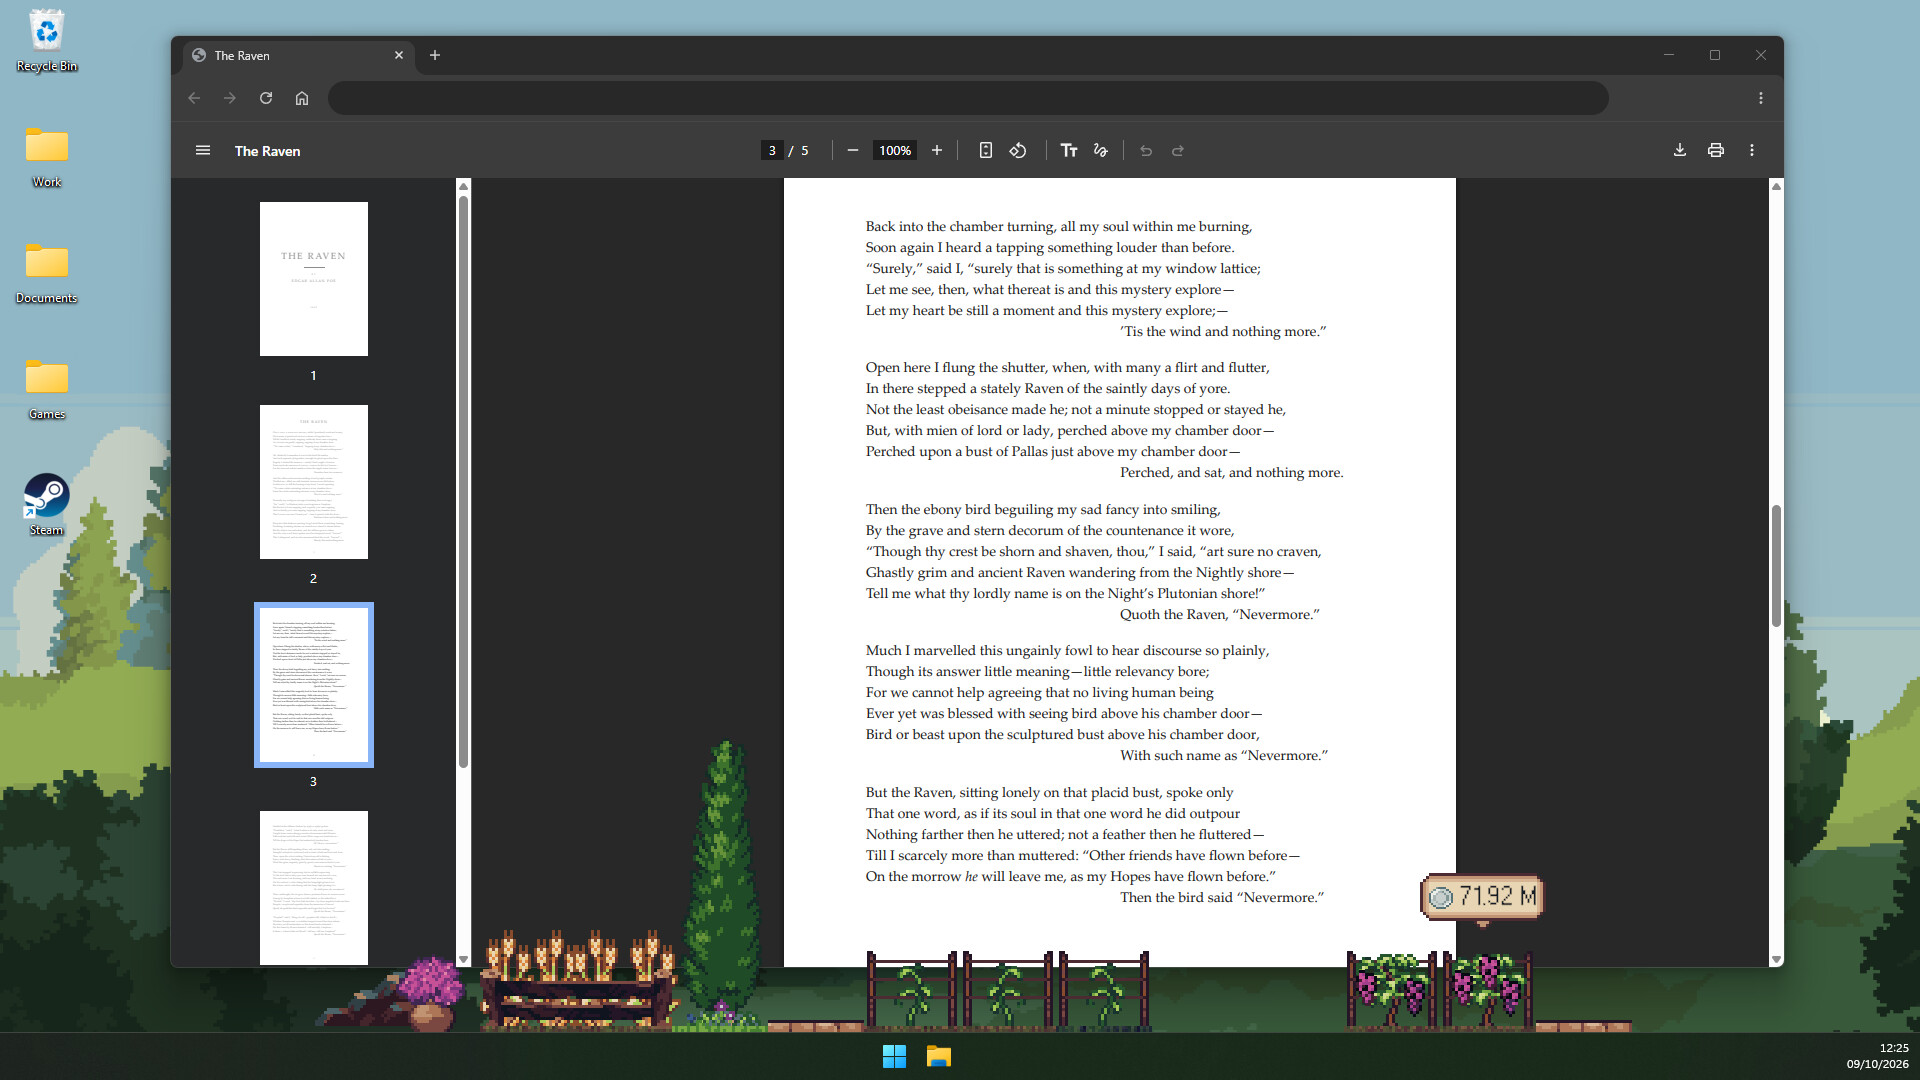The height and width of the screenshot is (1080, 1920).
Task: Click the Redo arrow in PDF toolbar
Action: pyautogui.click(x=1178, y=151)
